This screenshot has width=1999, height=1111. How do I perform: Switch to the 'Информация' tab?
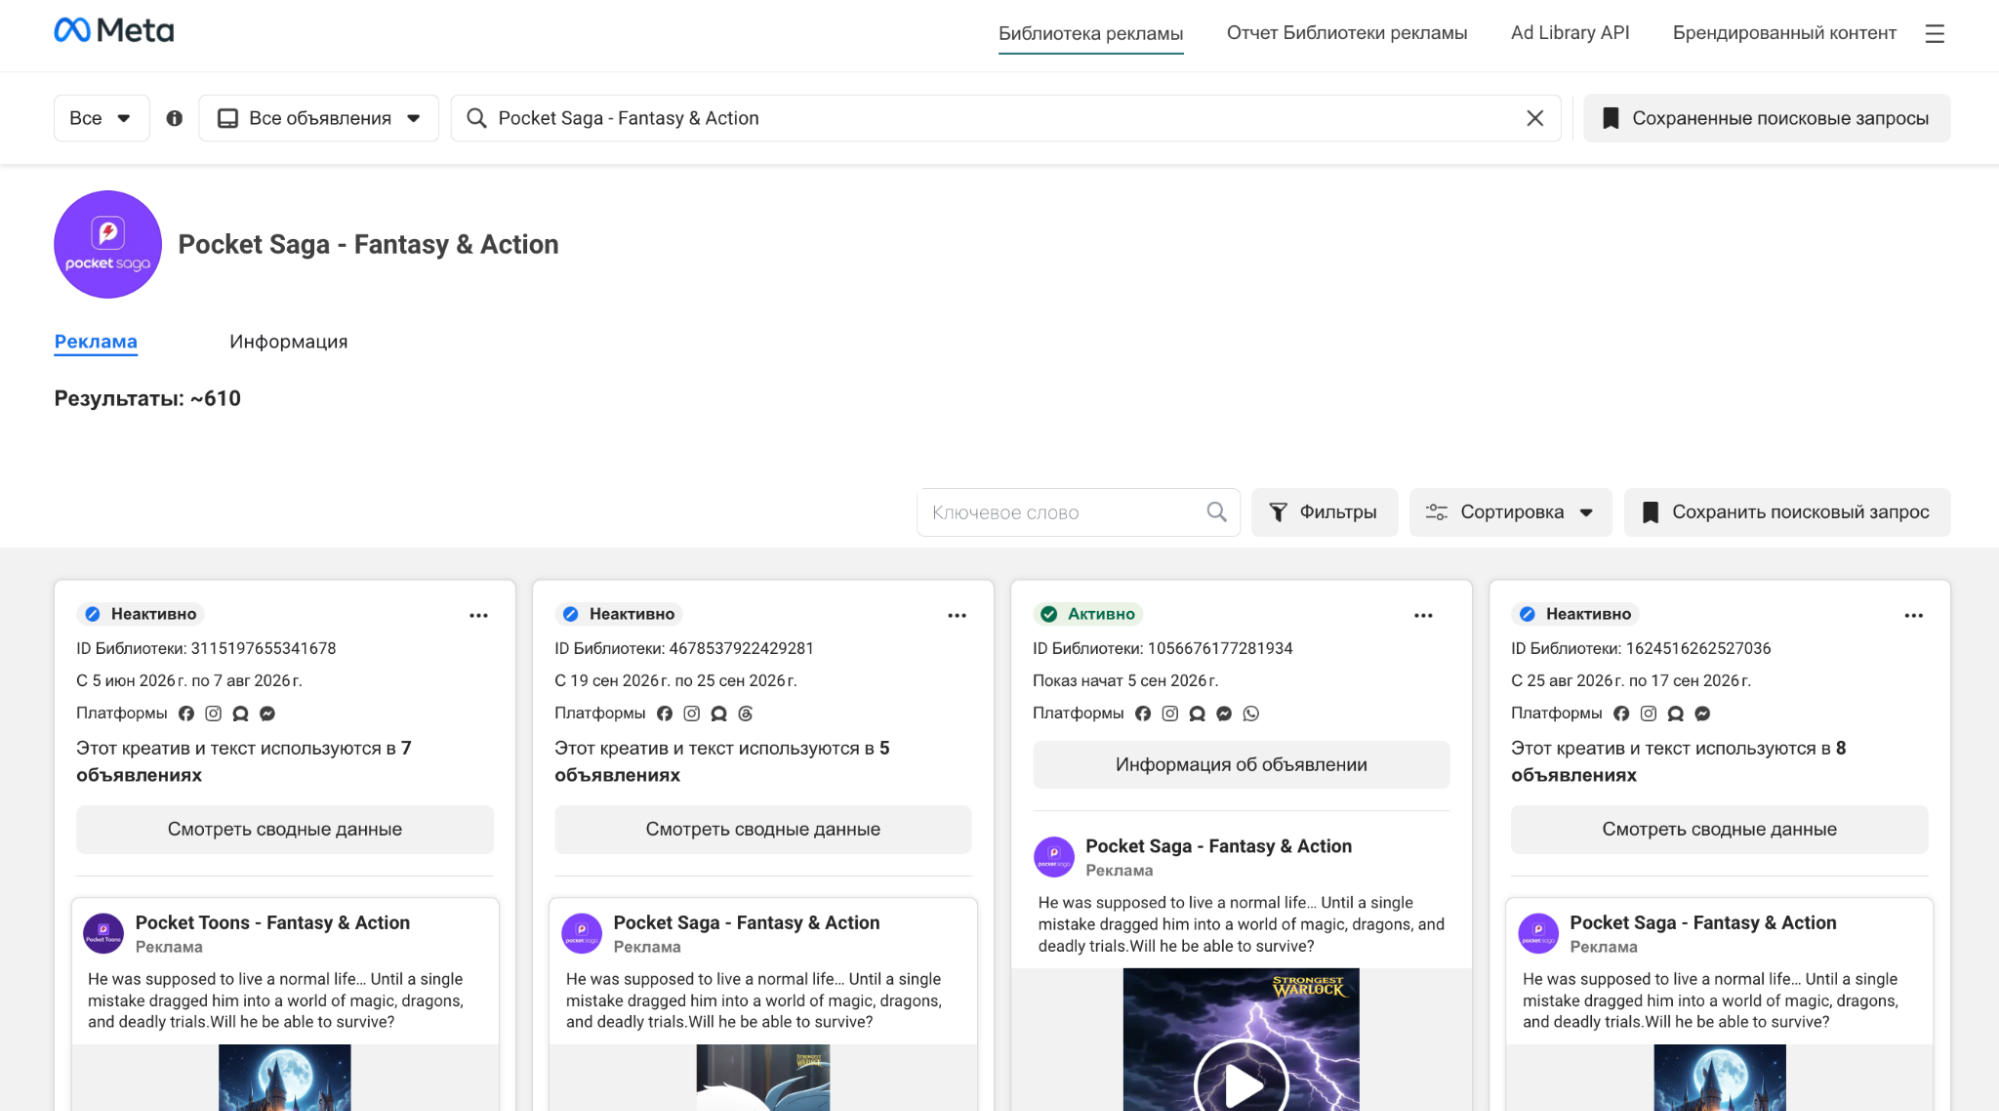tap(288, 341)
